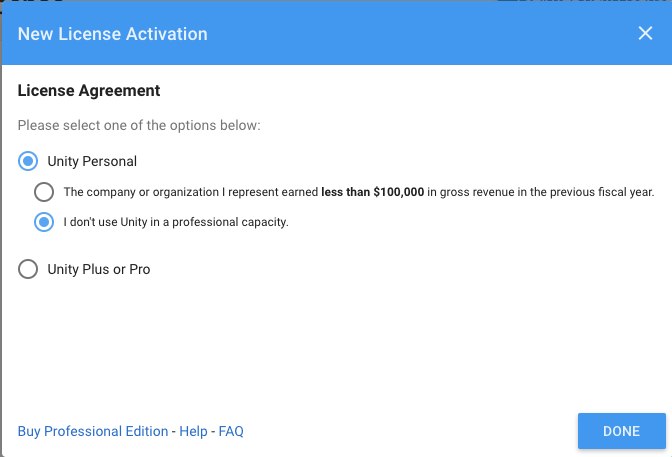
Task: Click 'Please select one of the options below' text
Action: click(x=139, y=125)
